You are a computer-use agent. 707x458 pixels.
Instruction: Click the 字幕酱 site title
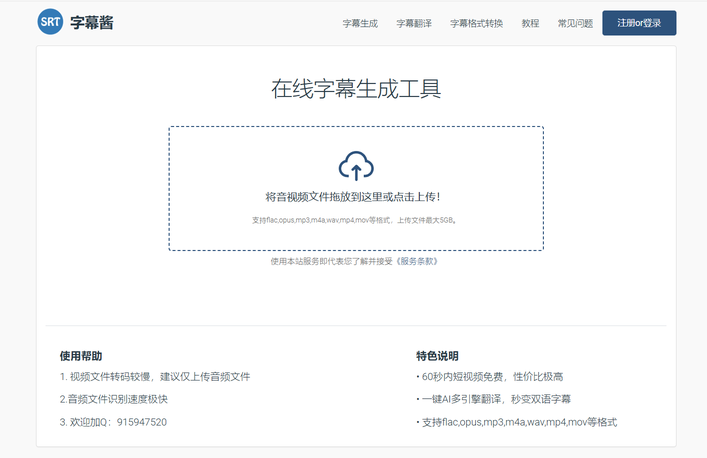[92, 23]
